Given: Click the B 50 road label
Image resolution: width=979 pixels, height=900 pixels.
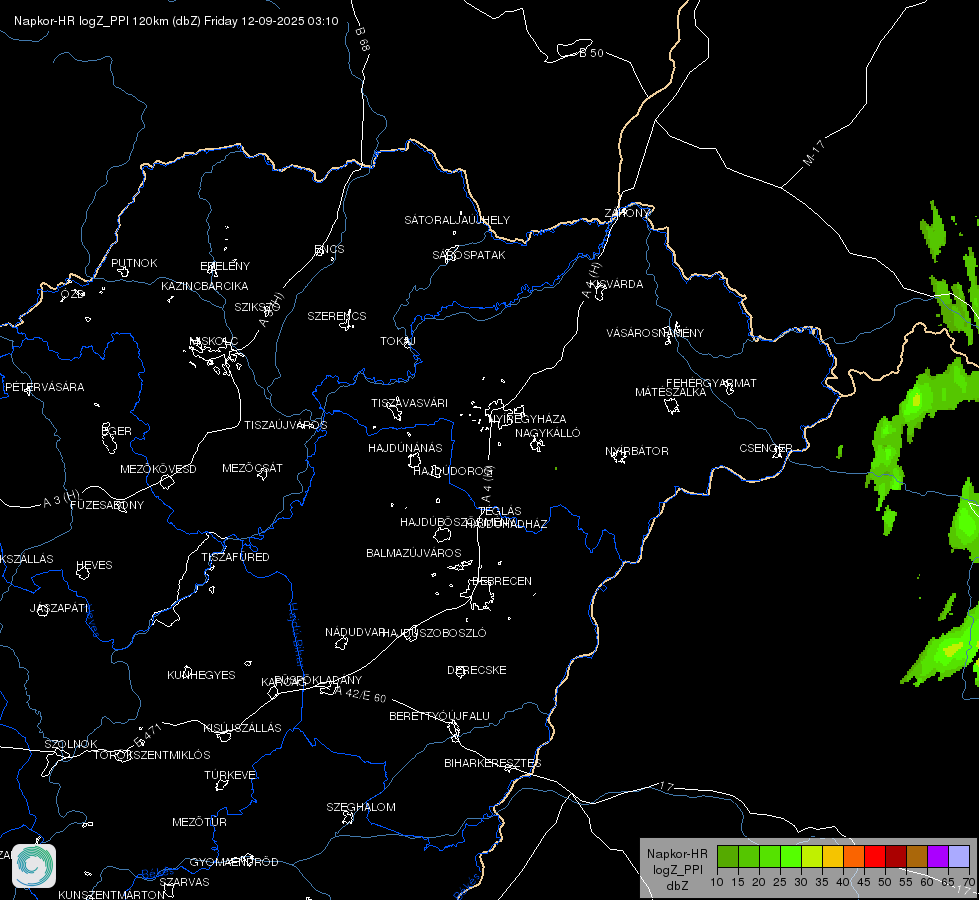Looking at the screenshot, I should pyautogui.click(x=591, y=53).
